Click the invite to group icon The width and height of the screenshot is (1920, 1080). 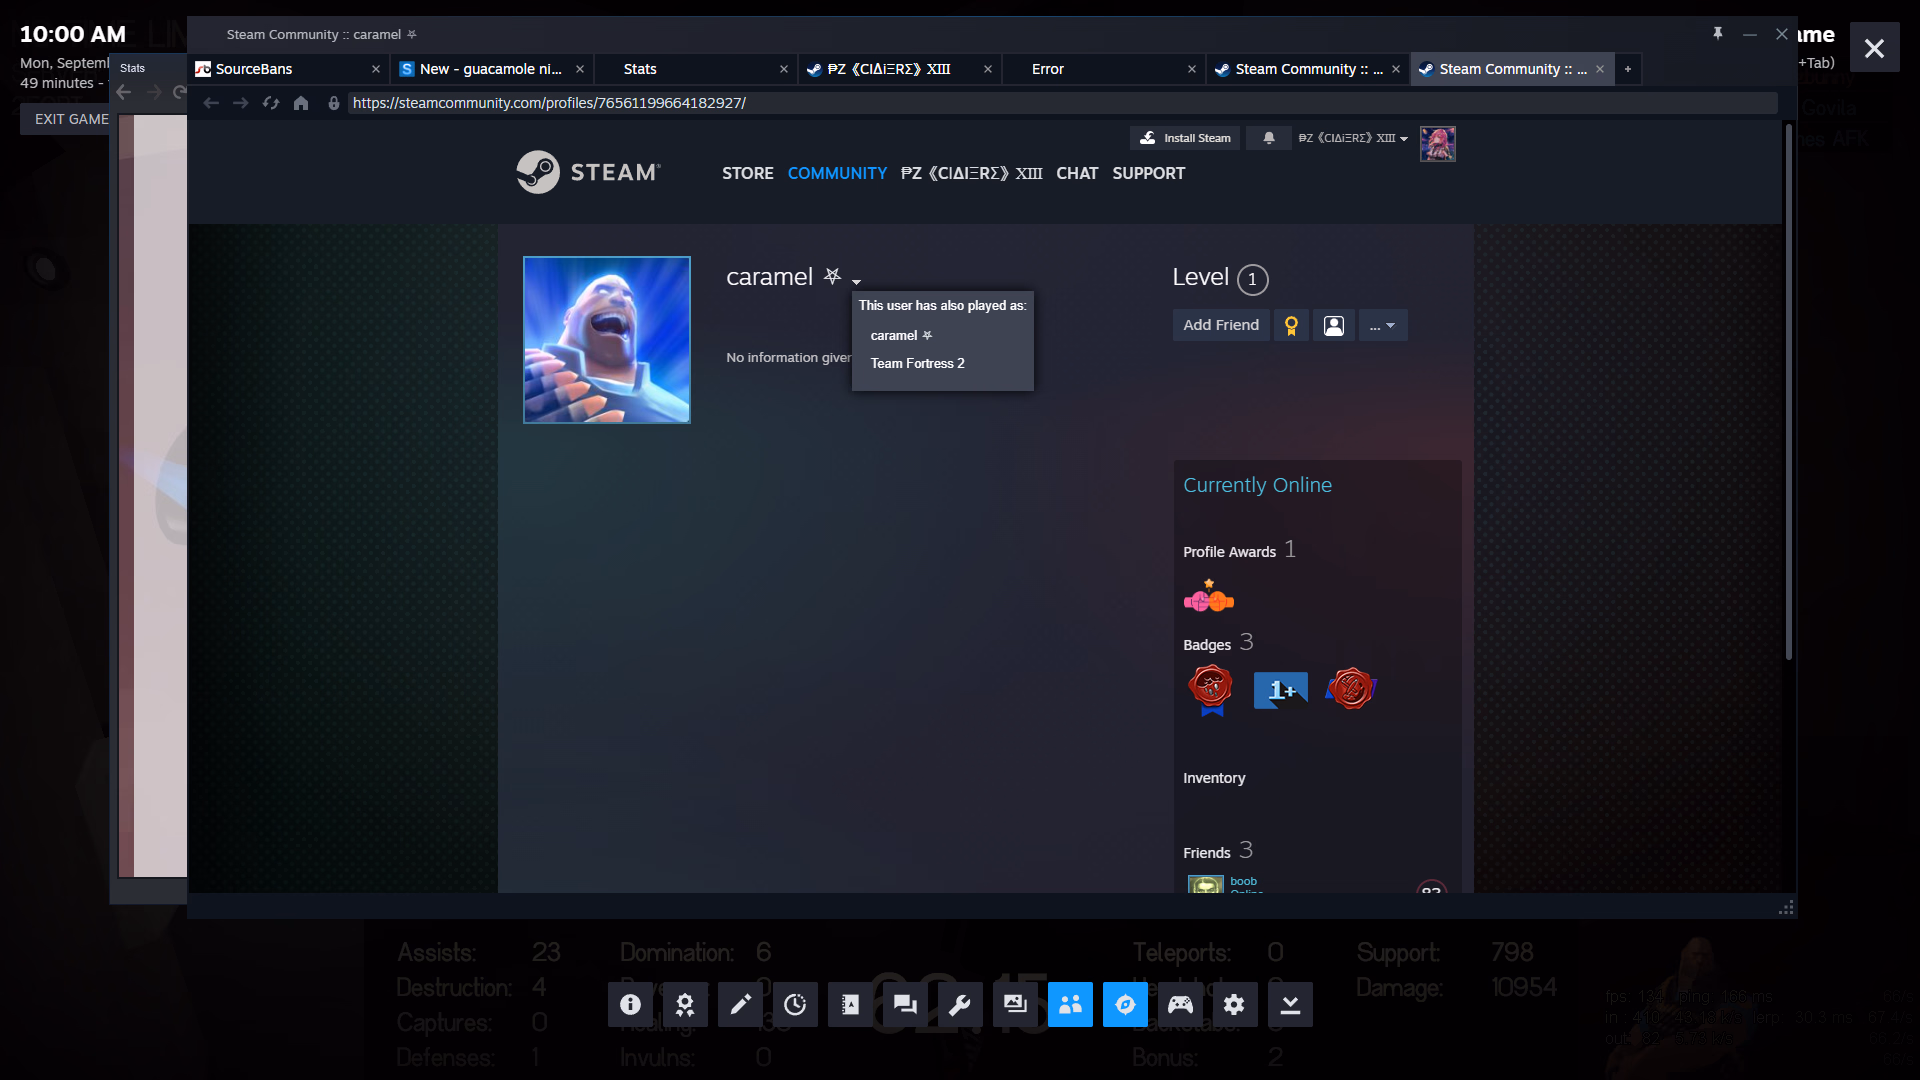pyautogui.click(x=1334, y=325)
